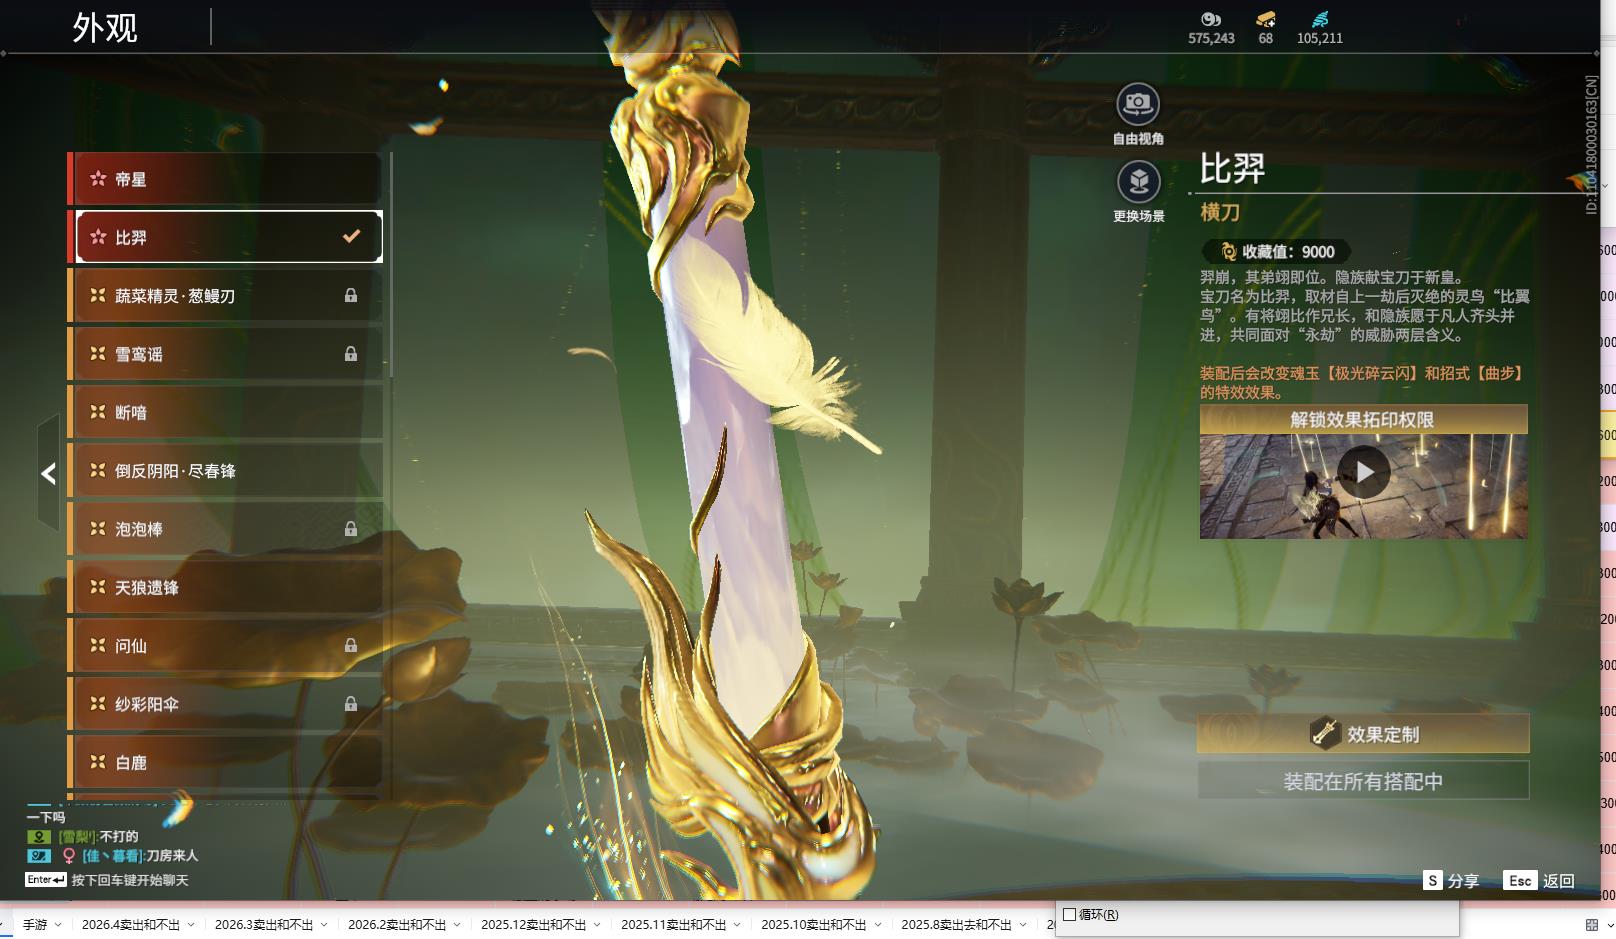Click the gold ingot currency icon
The image size is (1616, 939).
point(1265,19)
